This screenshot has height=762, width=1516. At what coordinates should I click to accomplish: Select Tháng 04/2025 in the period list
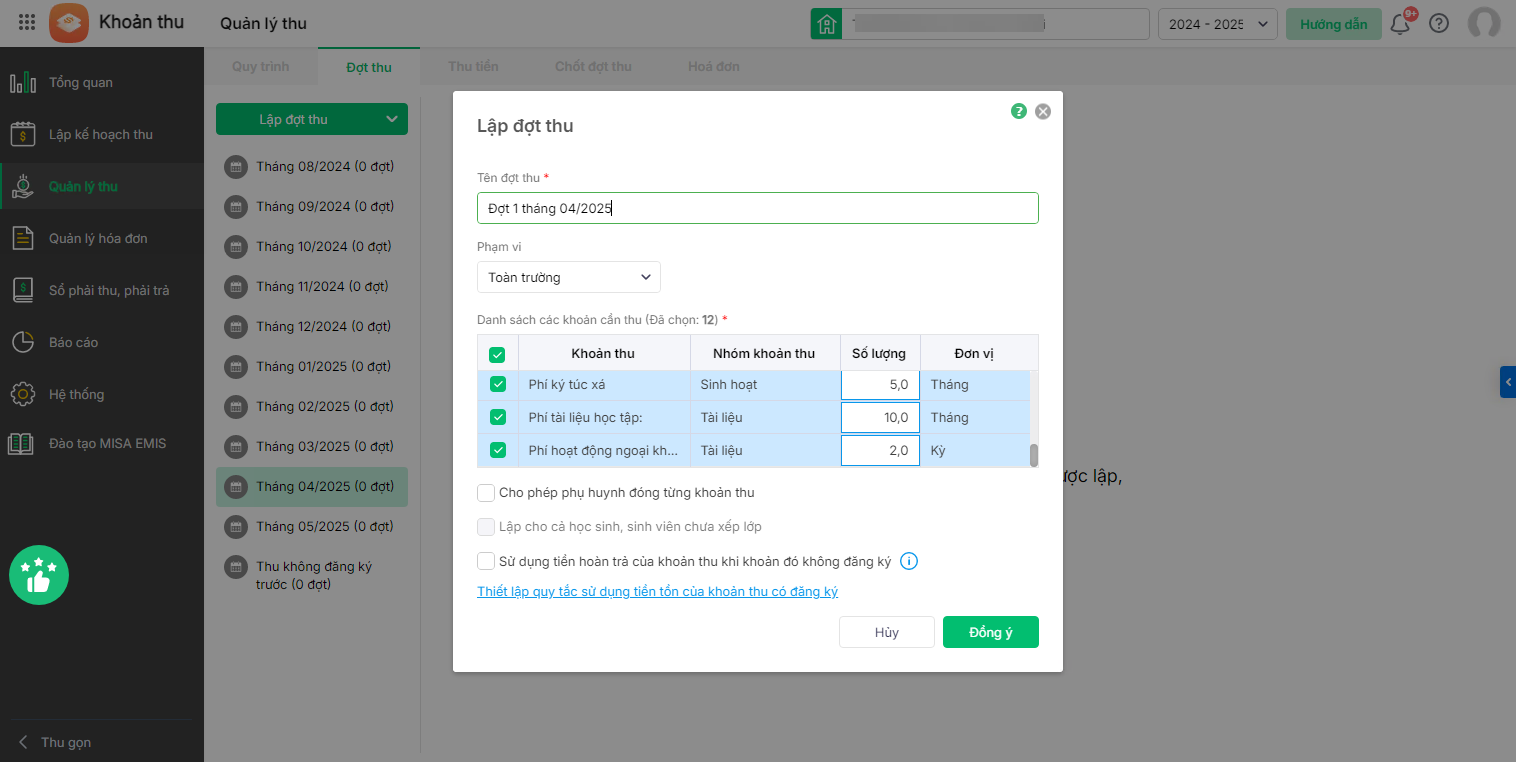pyautogui.click(x=312, y=487)
